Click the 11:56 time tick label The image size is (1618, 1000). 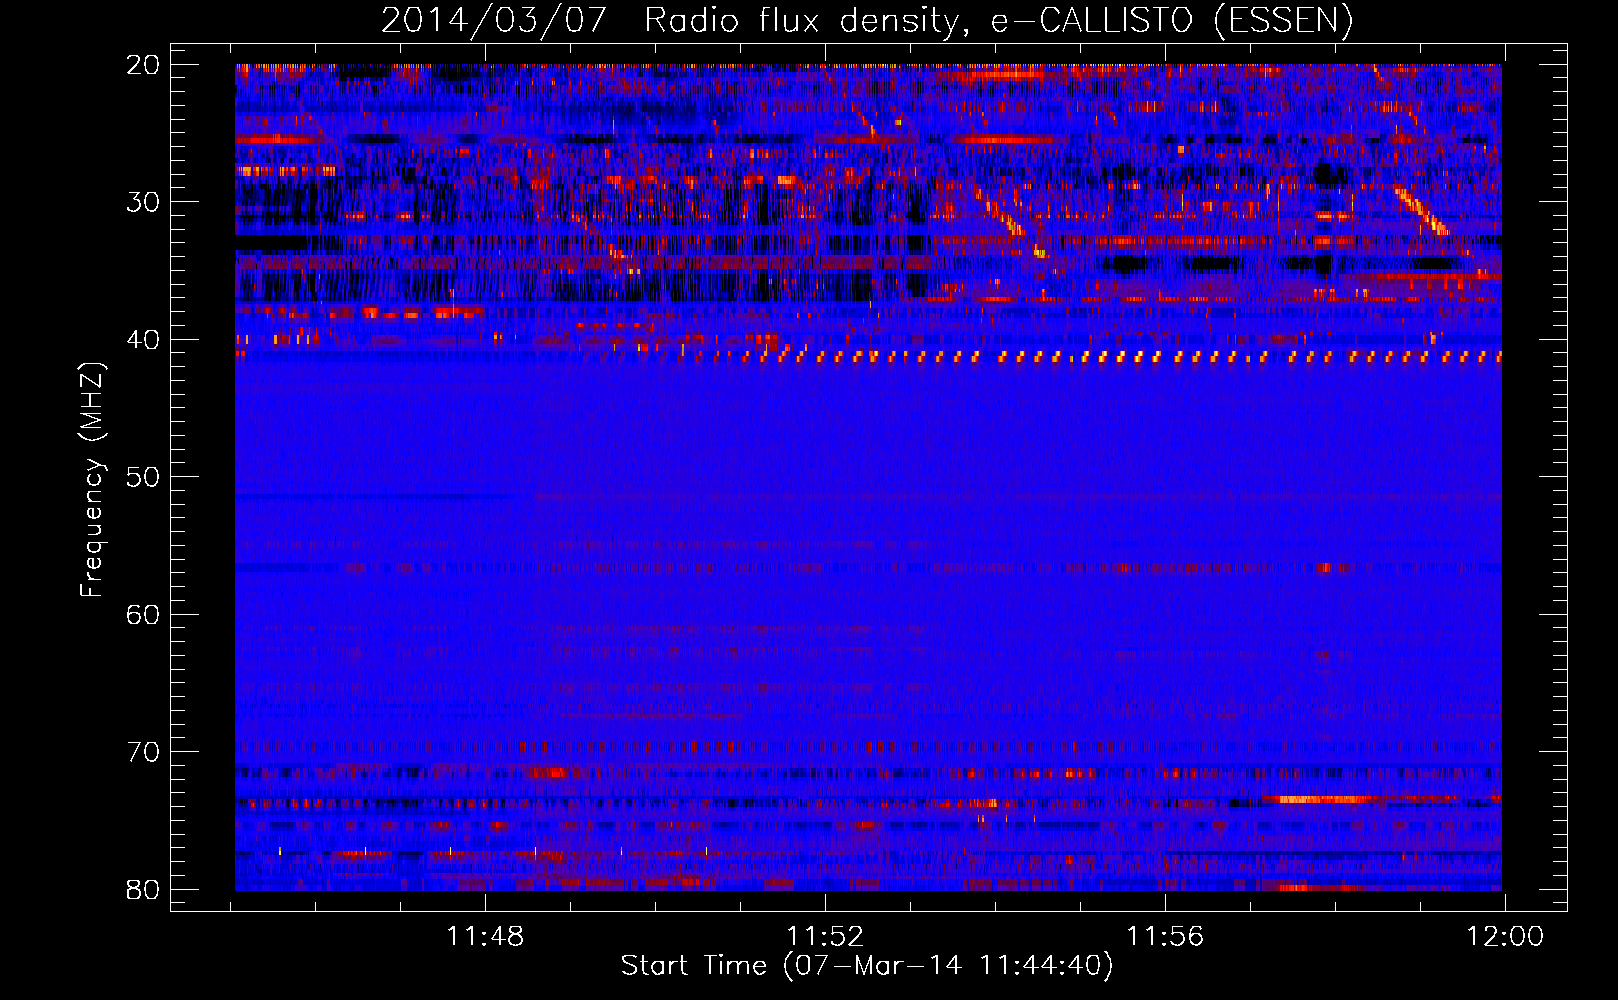[x=1165, y=937]
